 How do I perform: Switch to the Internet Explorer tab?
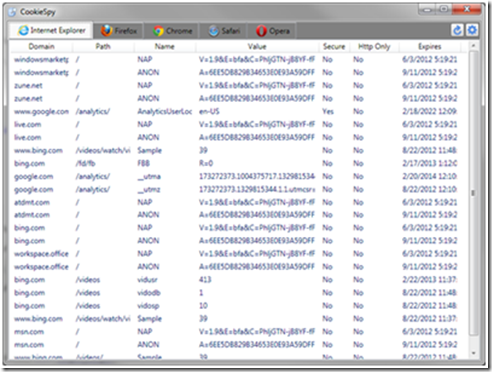coord(51,31)
